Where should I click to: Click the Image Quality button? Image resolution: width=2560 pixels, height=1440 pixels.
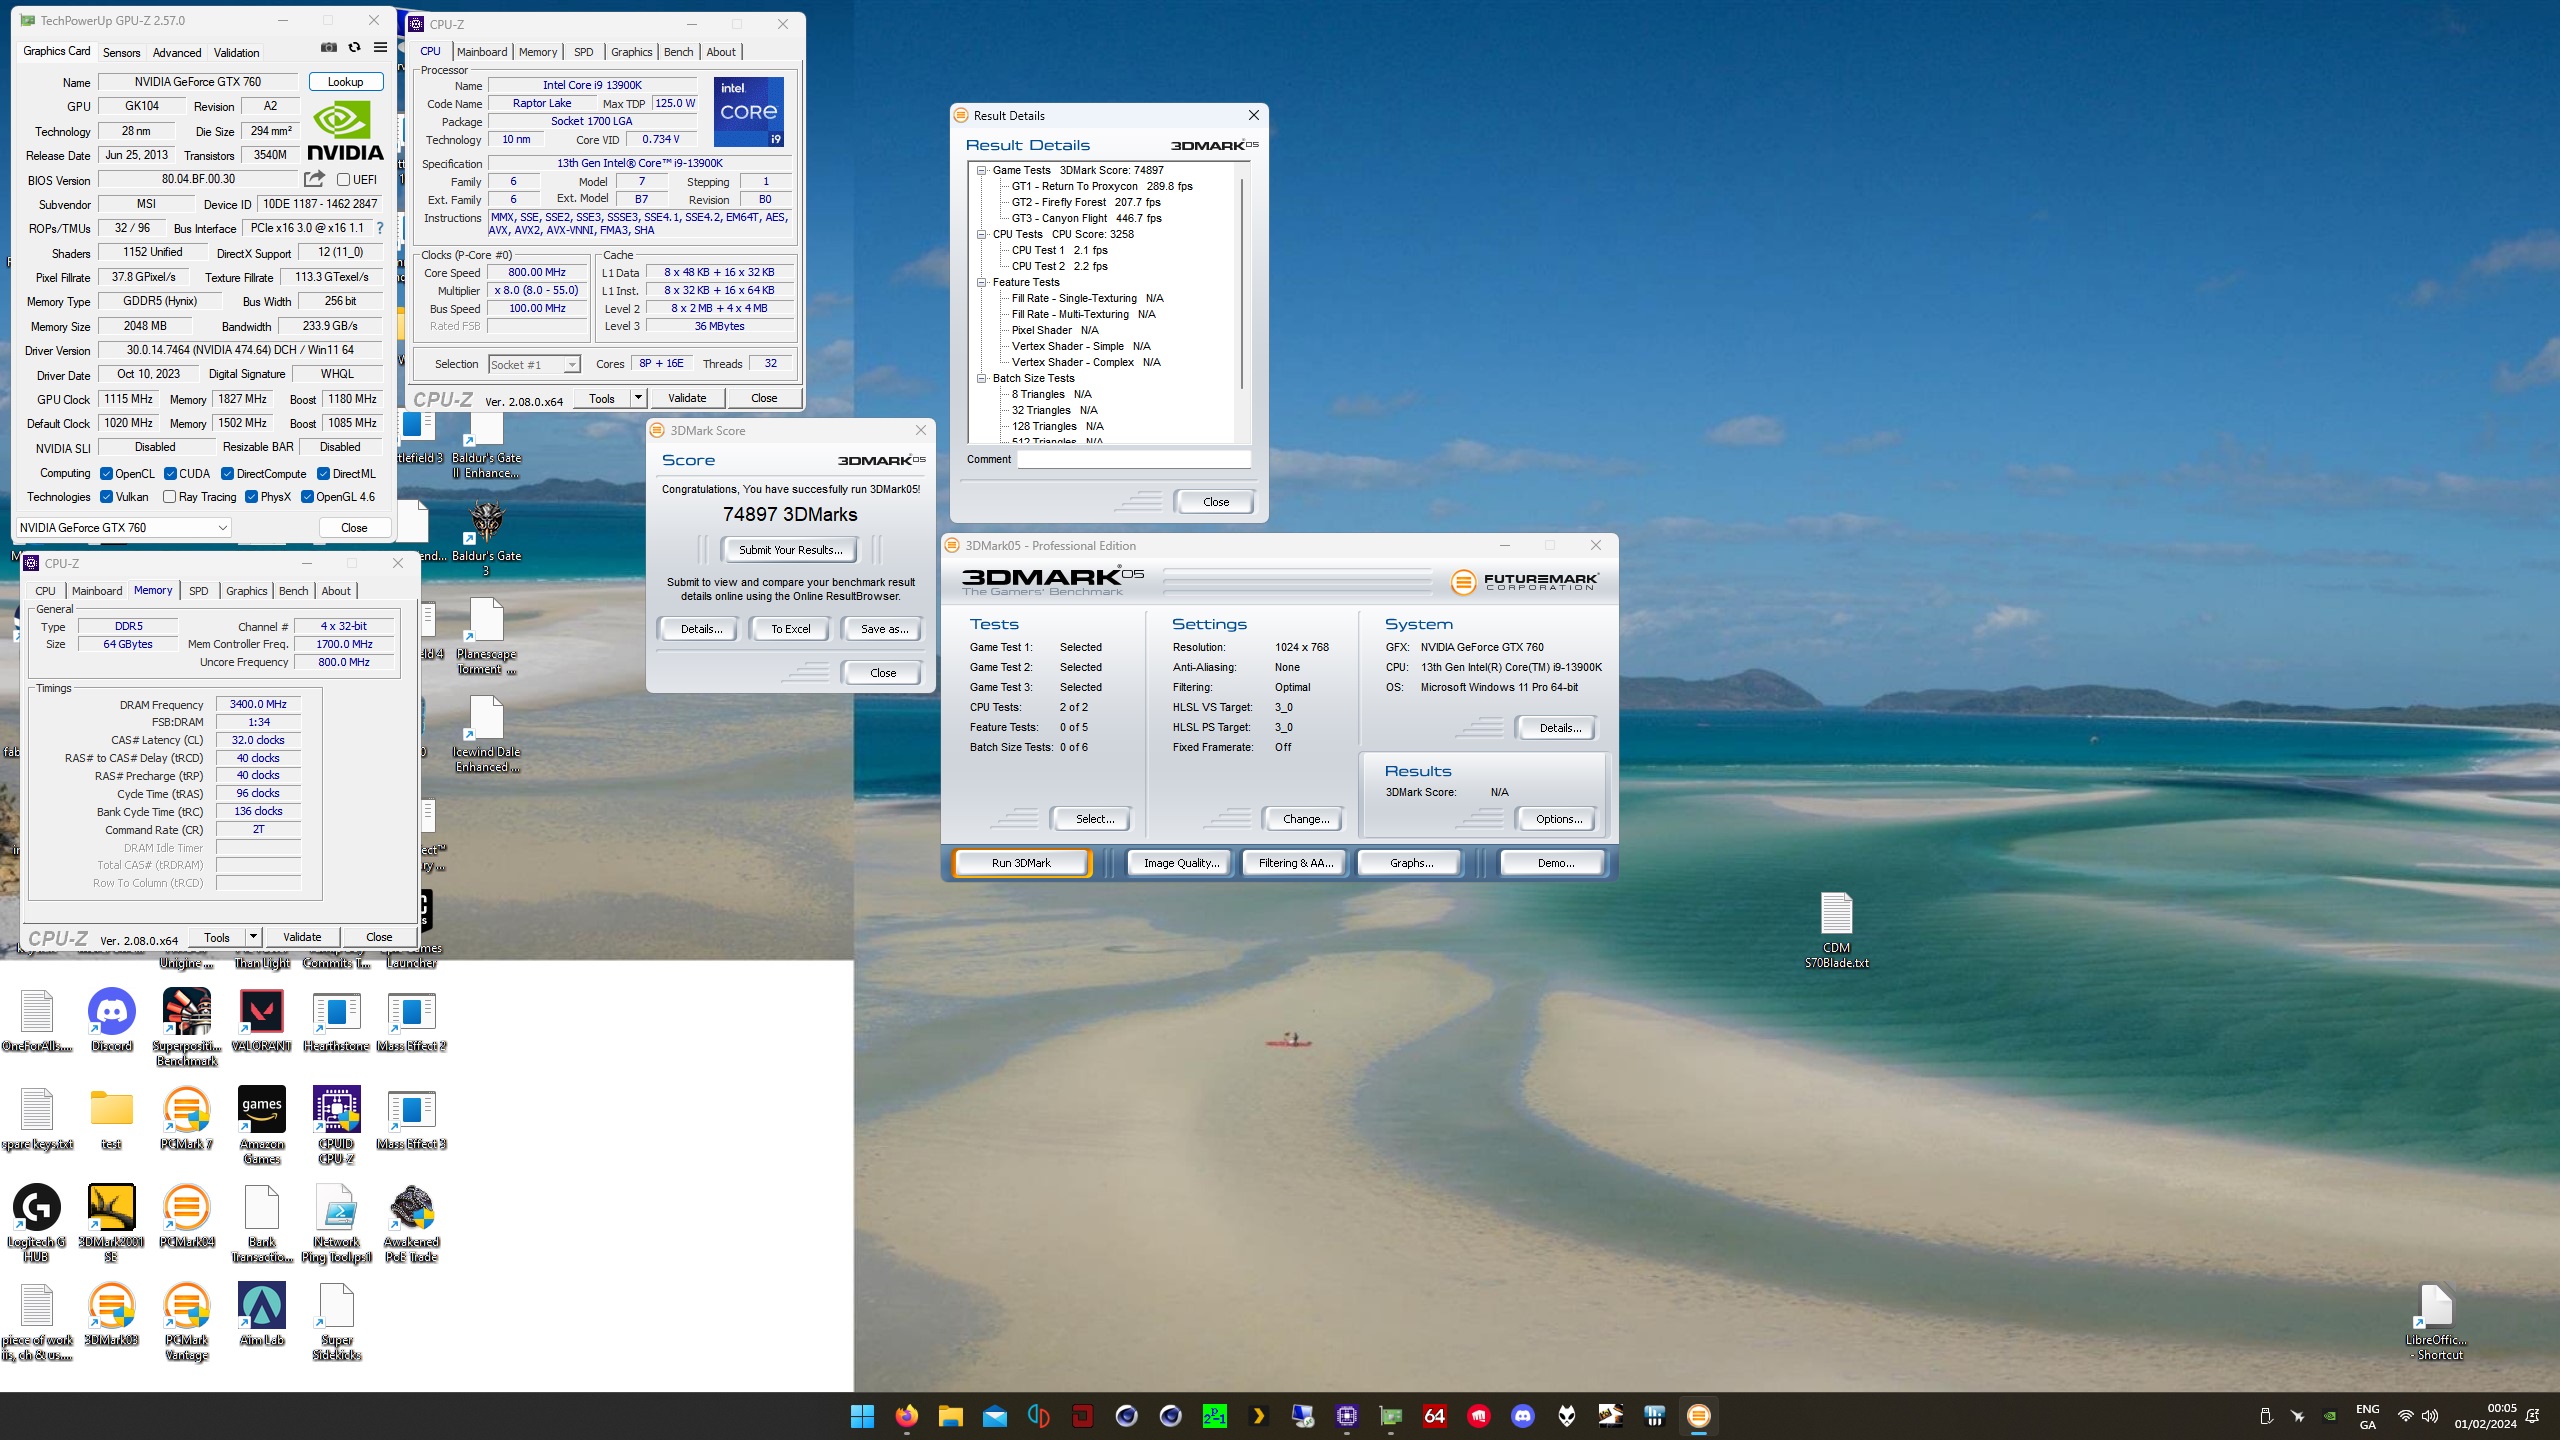(x=1181, y=863)
